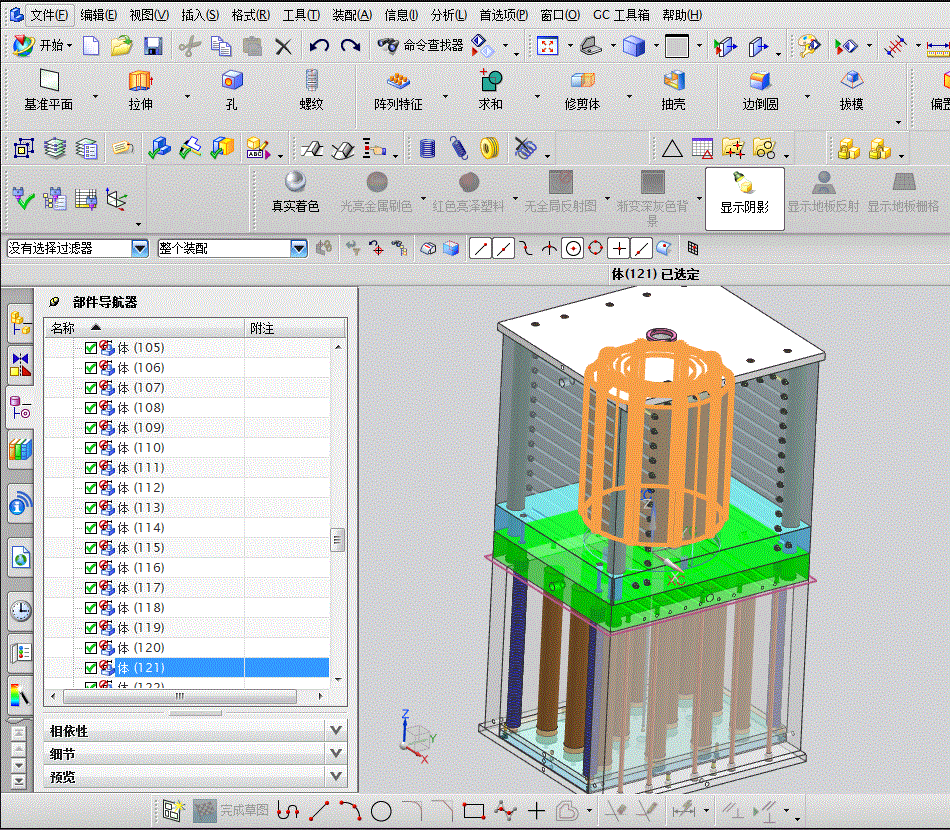Open the selection filter dropdown (没有选择过滤器)
The height and width of the screenshot is (830, 950).
[x=140, y=248]
